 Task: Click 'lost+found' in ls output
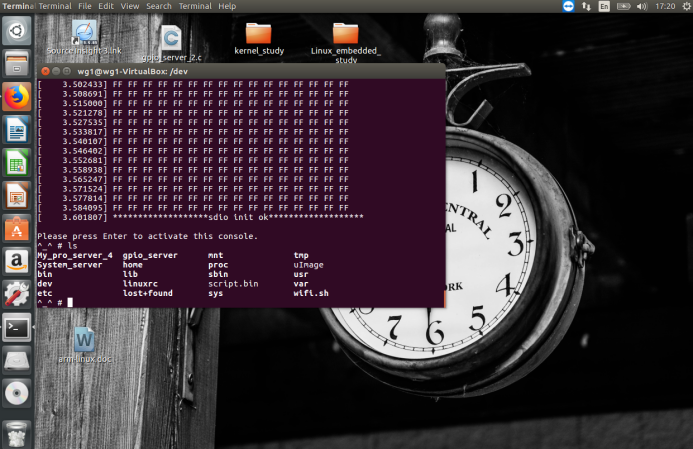(148, 293)
